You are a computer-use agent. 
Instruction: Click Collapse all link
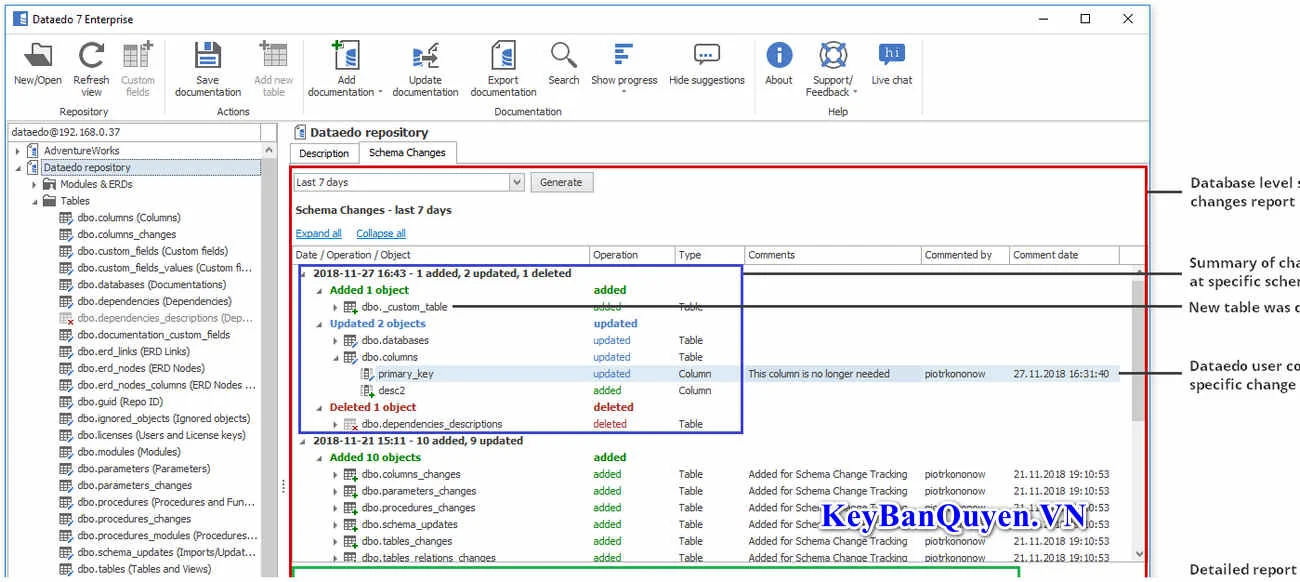[x=381, y=234]
